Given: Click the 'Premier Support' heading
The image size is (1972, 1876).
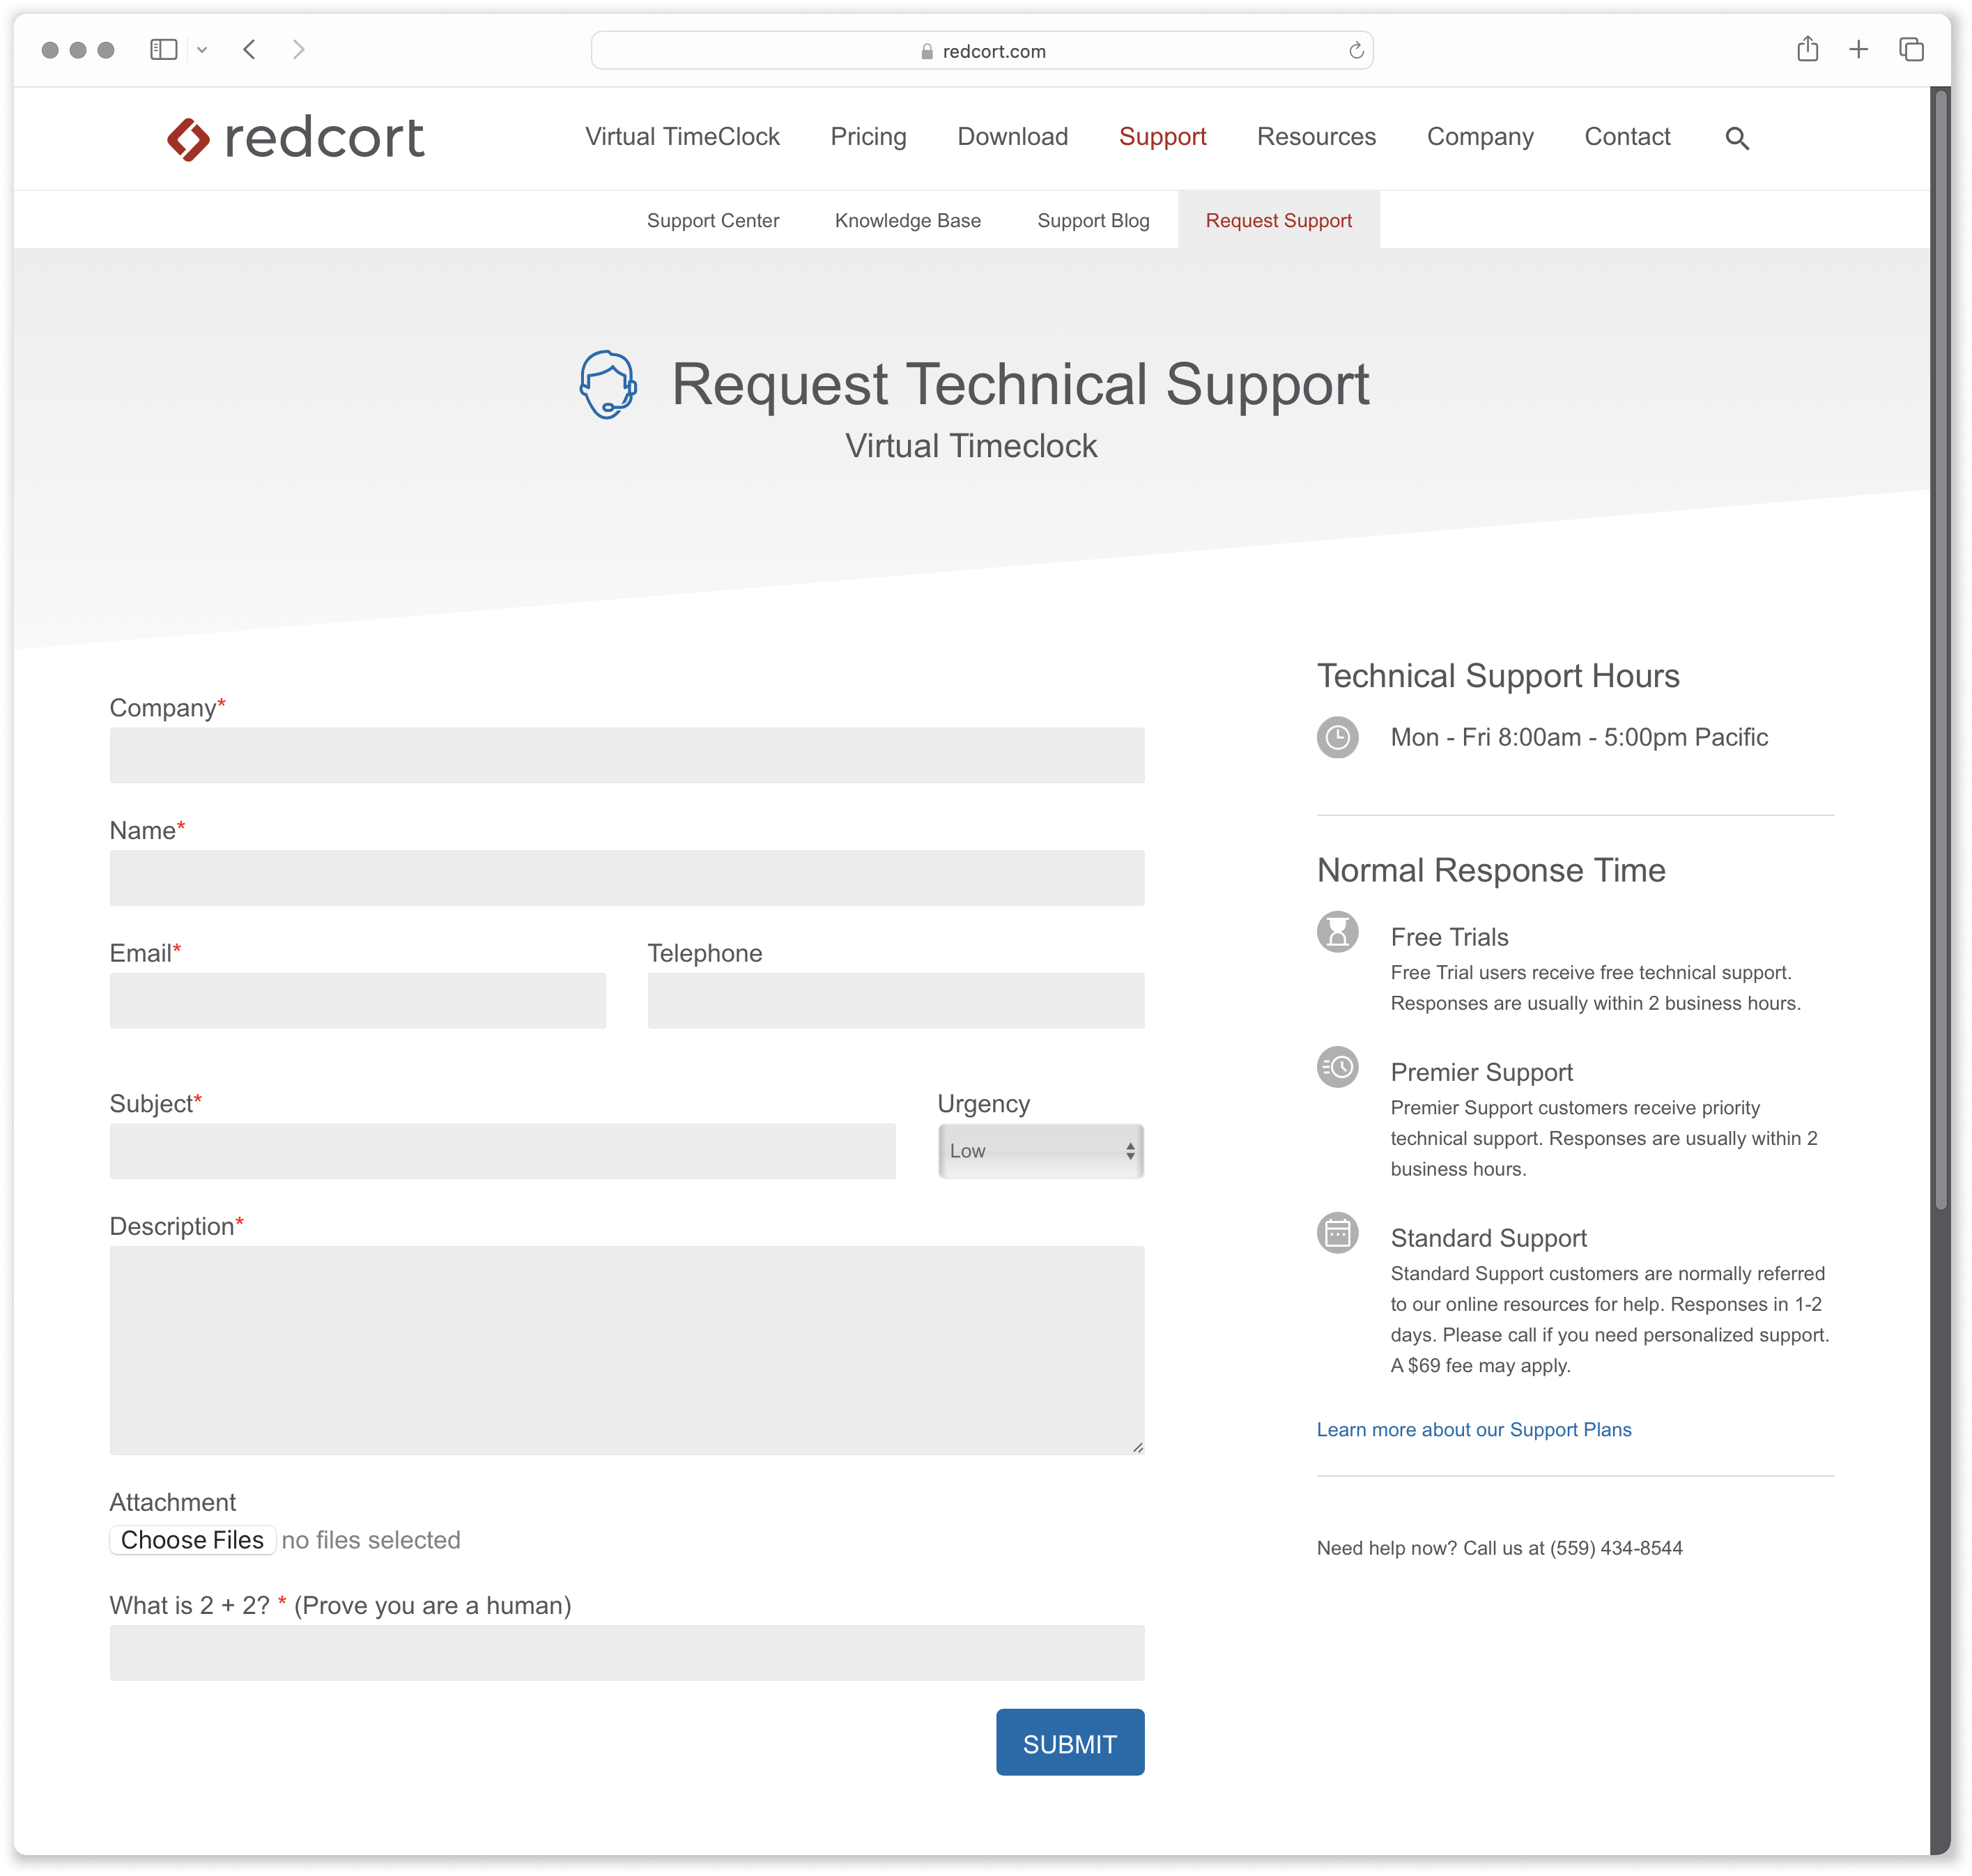Looking at the screenshot, I should (1481, 1073).
